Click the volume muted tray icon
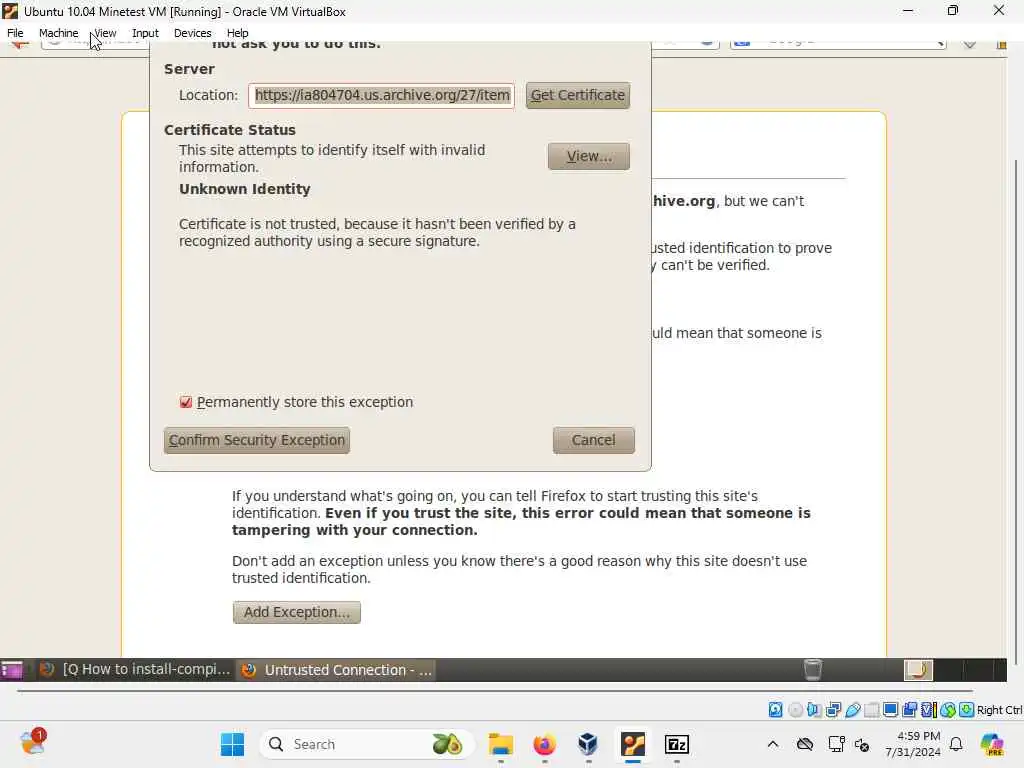 point(862,744)
